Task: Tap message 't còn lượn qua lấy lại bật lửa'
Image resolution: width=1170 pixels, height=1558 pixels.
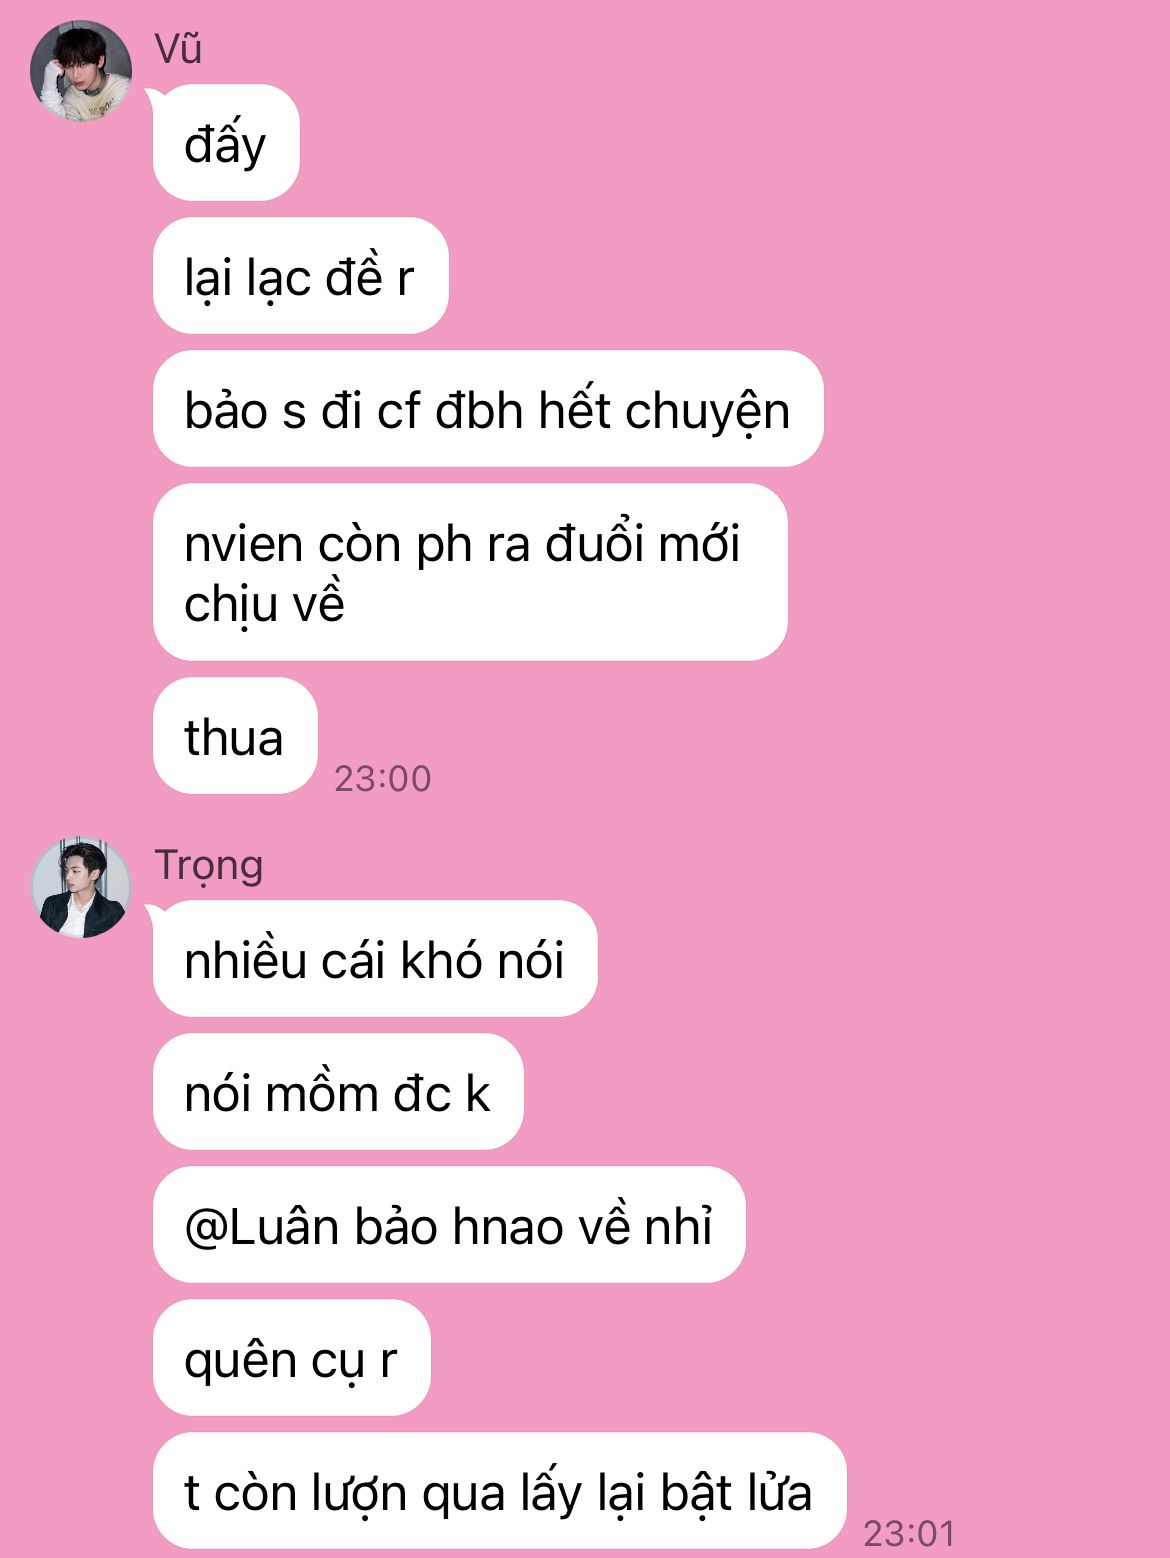Action: pyautogui.click(x=500, y=1491)
